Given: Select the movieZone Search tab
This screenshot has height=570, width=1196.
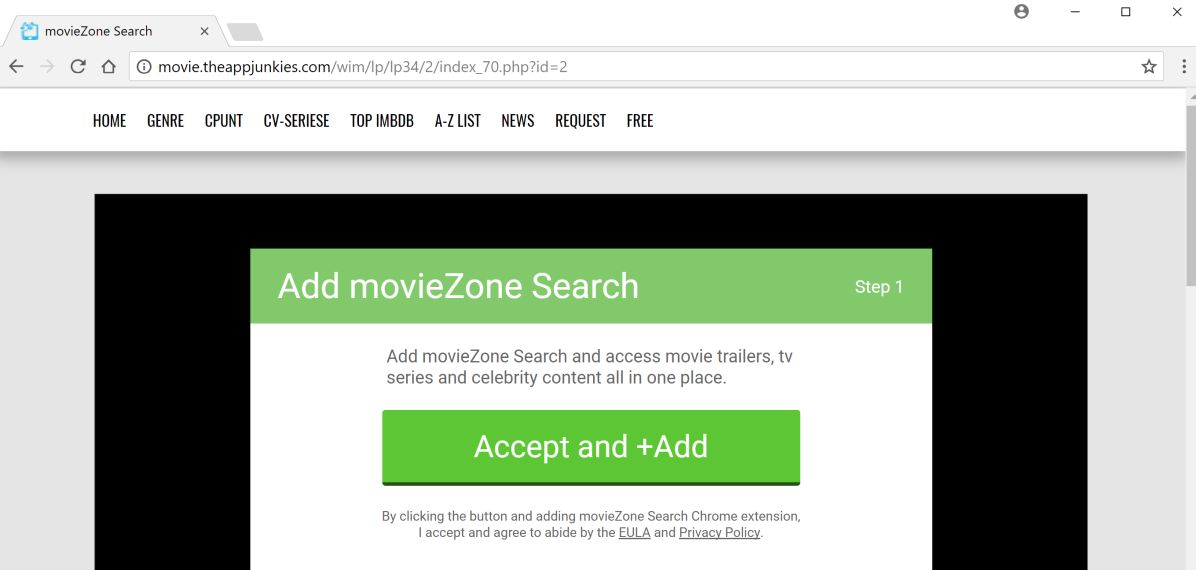Looking at the screenshot, I should click(114, 31).
